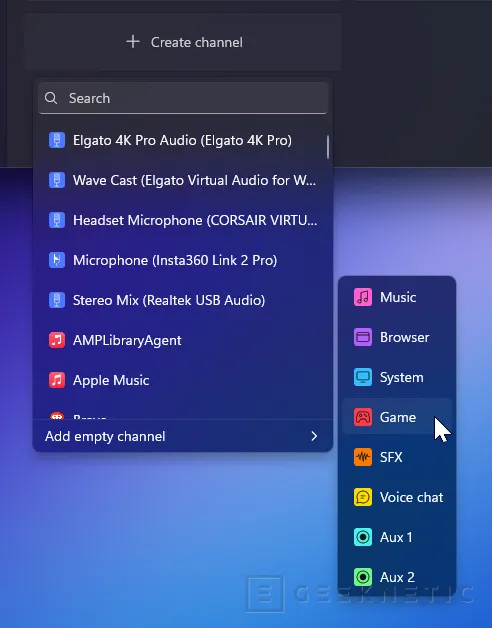The width and height of the screenshot is (492, 628).
Task: Click the magnifier icon in Search
Action: click(x=51, y=98)
